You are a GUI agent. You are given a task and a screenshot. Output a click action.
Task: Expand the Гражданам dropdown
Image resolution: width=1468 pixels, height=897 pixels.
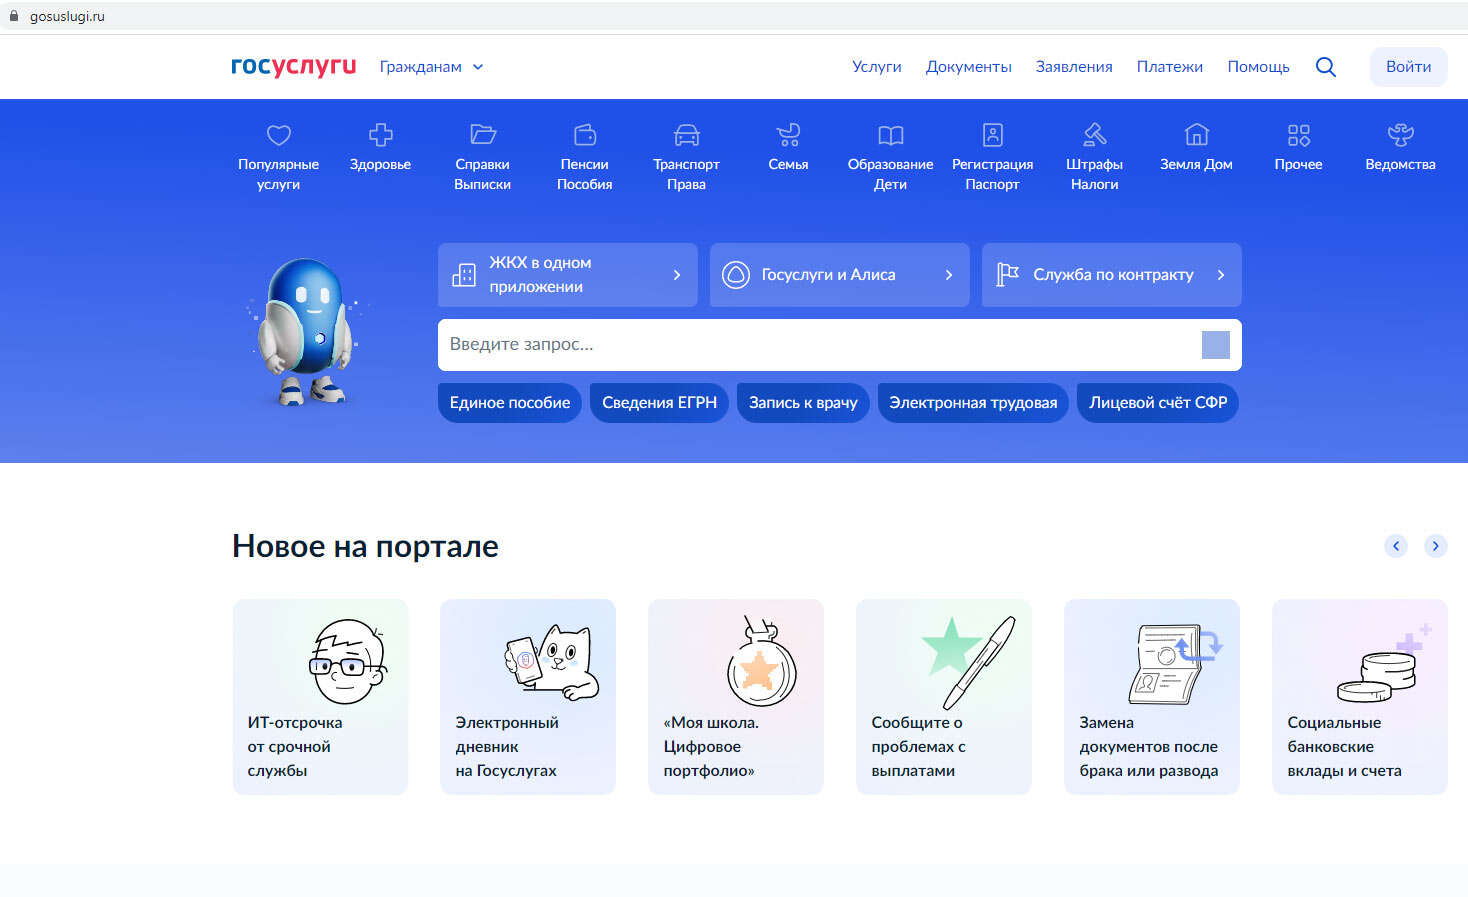pos(431,67)
